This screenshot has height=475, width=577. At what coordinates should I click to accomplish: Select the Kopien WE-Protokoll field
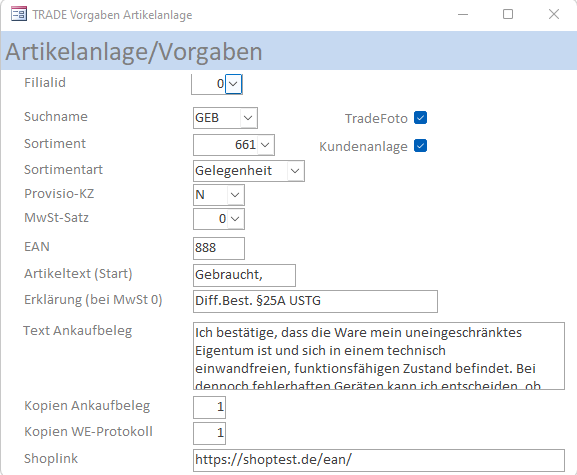(x=209, y=433)
